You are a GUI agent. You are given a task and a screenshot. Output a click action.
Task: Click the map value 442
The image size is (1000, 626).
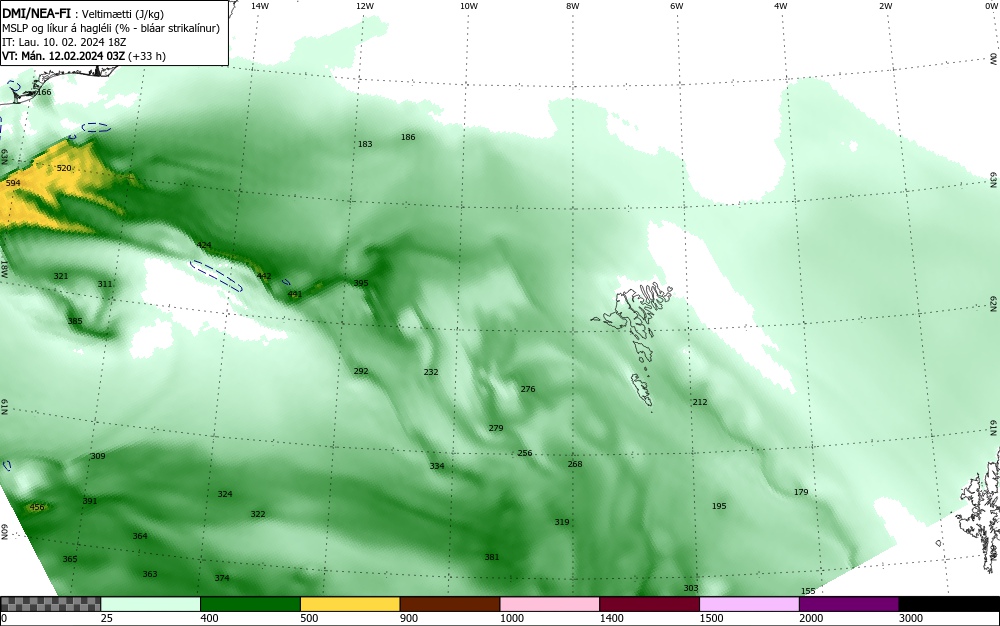(x=264, y=276)
